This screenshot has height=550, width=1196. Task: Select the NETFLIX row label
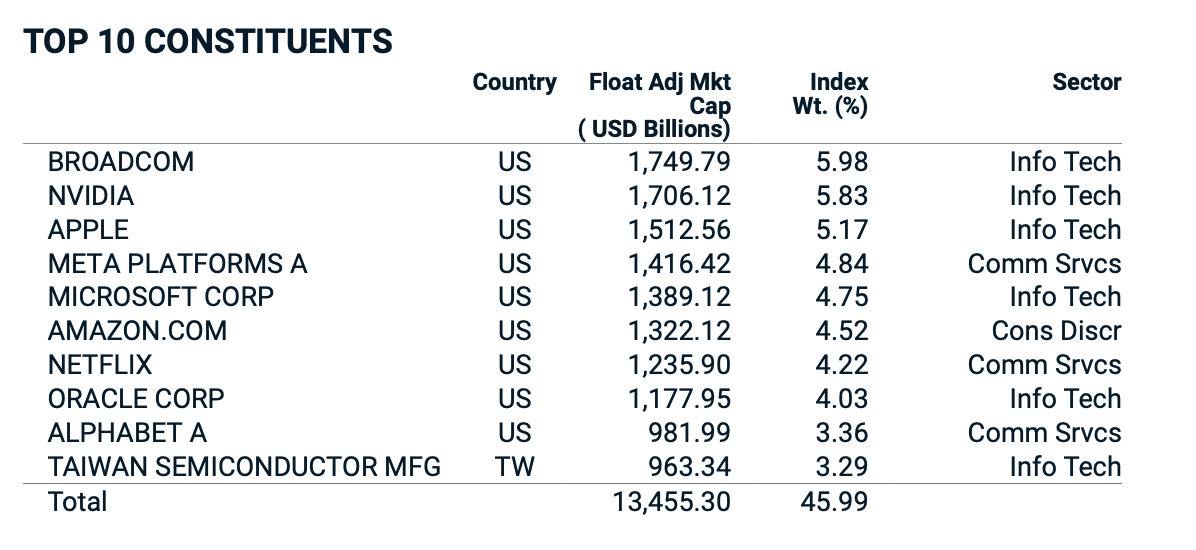tap(100, 365)
